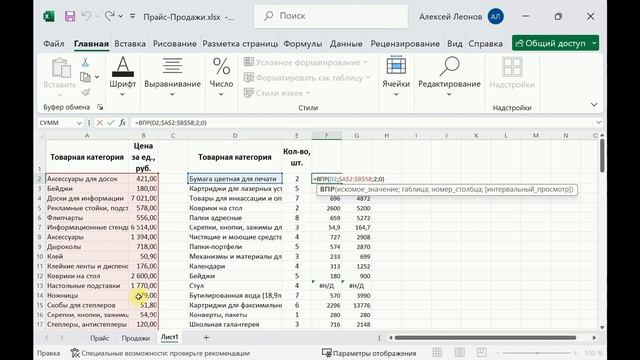Click inside the formula bar text
Screen dimensions: 640x360
pyautogui.click(x=171, y=122)
